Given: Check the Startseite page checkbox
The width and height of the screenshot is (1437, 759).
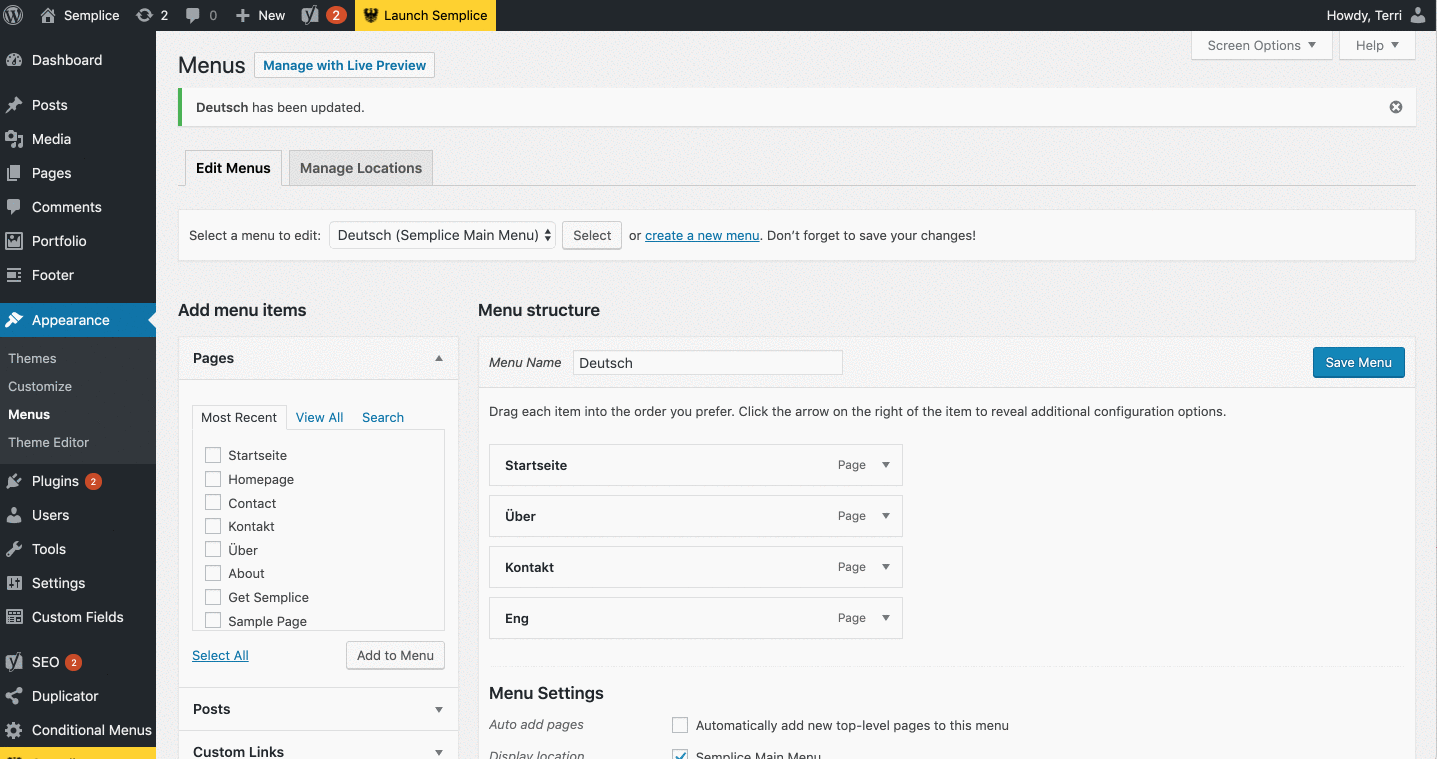Looking at the screenshot, I should pyautogui.click(x=212, y=455).
